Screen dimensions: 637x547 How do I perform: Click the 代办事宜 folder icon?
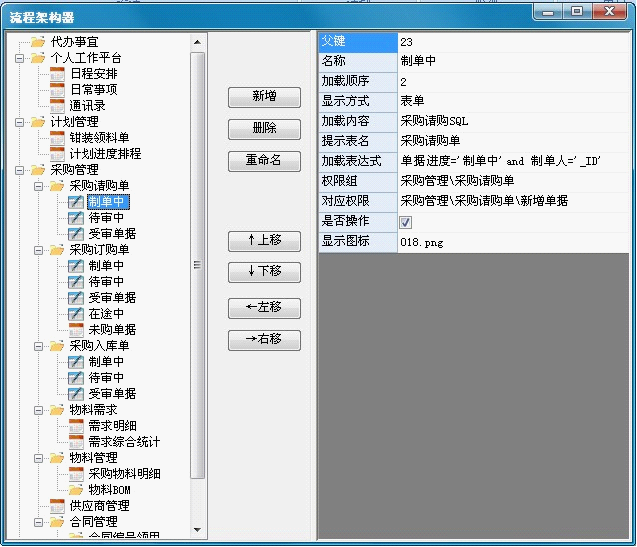coord(38,42)
